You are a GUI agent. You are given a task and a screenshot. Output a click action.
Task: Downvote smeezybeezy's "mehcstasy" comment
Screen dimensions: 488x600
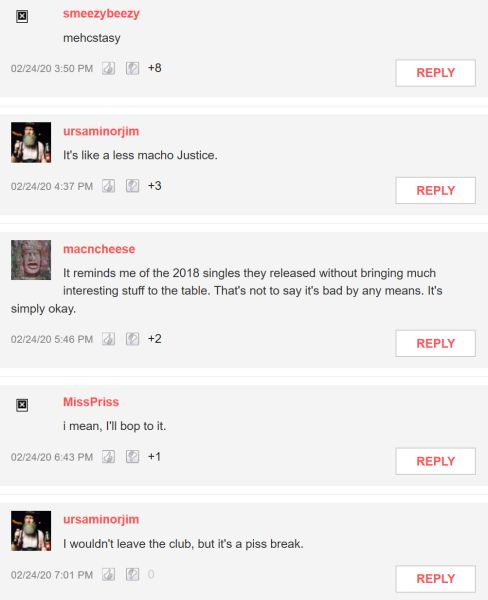(x=132, y=68)
